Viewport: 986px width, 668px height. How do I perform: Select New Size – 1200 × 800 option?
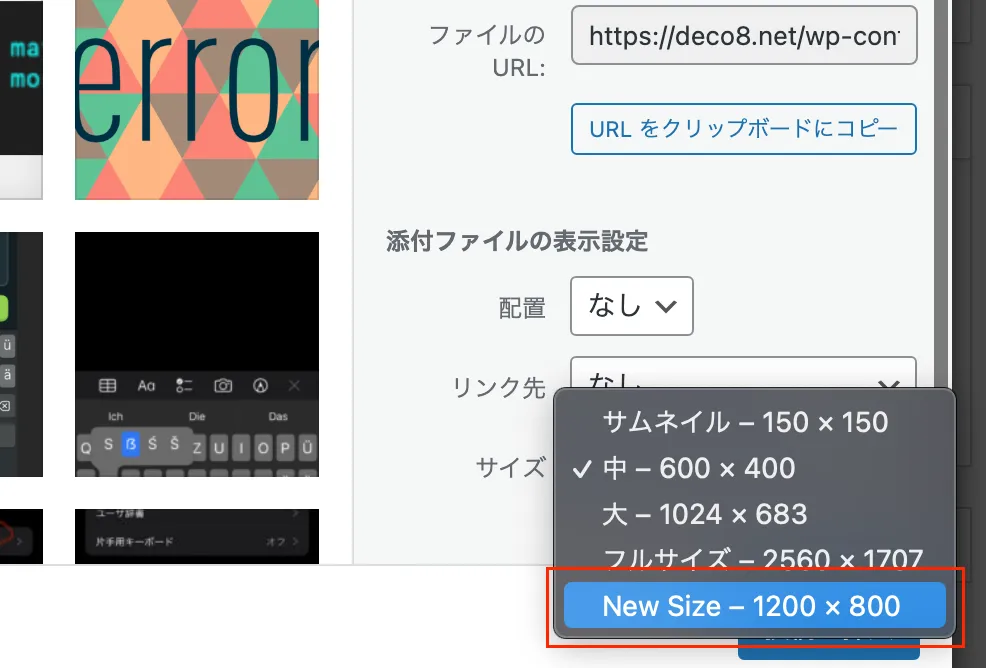(x=755, y=606)
